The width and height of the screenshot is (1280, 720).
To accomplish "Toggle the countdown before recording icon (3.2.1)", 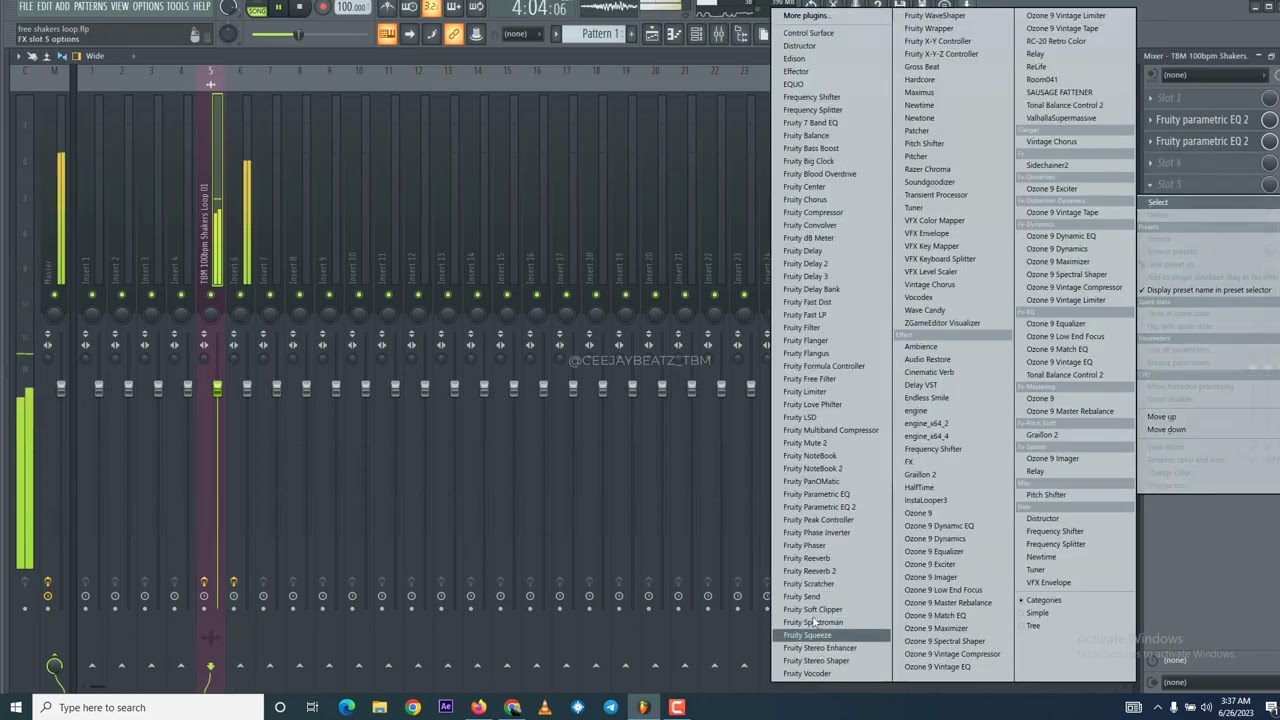I will [431, 7].
